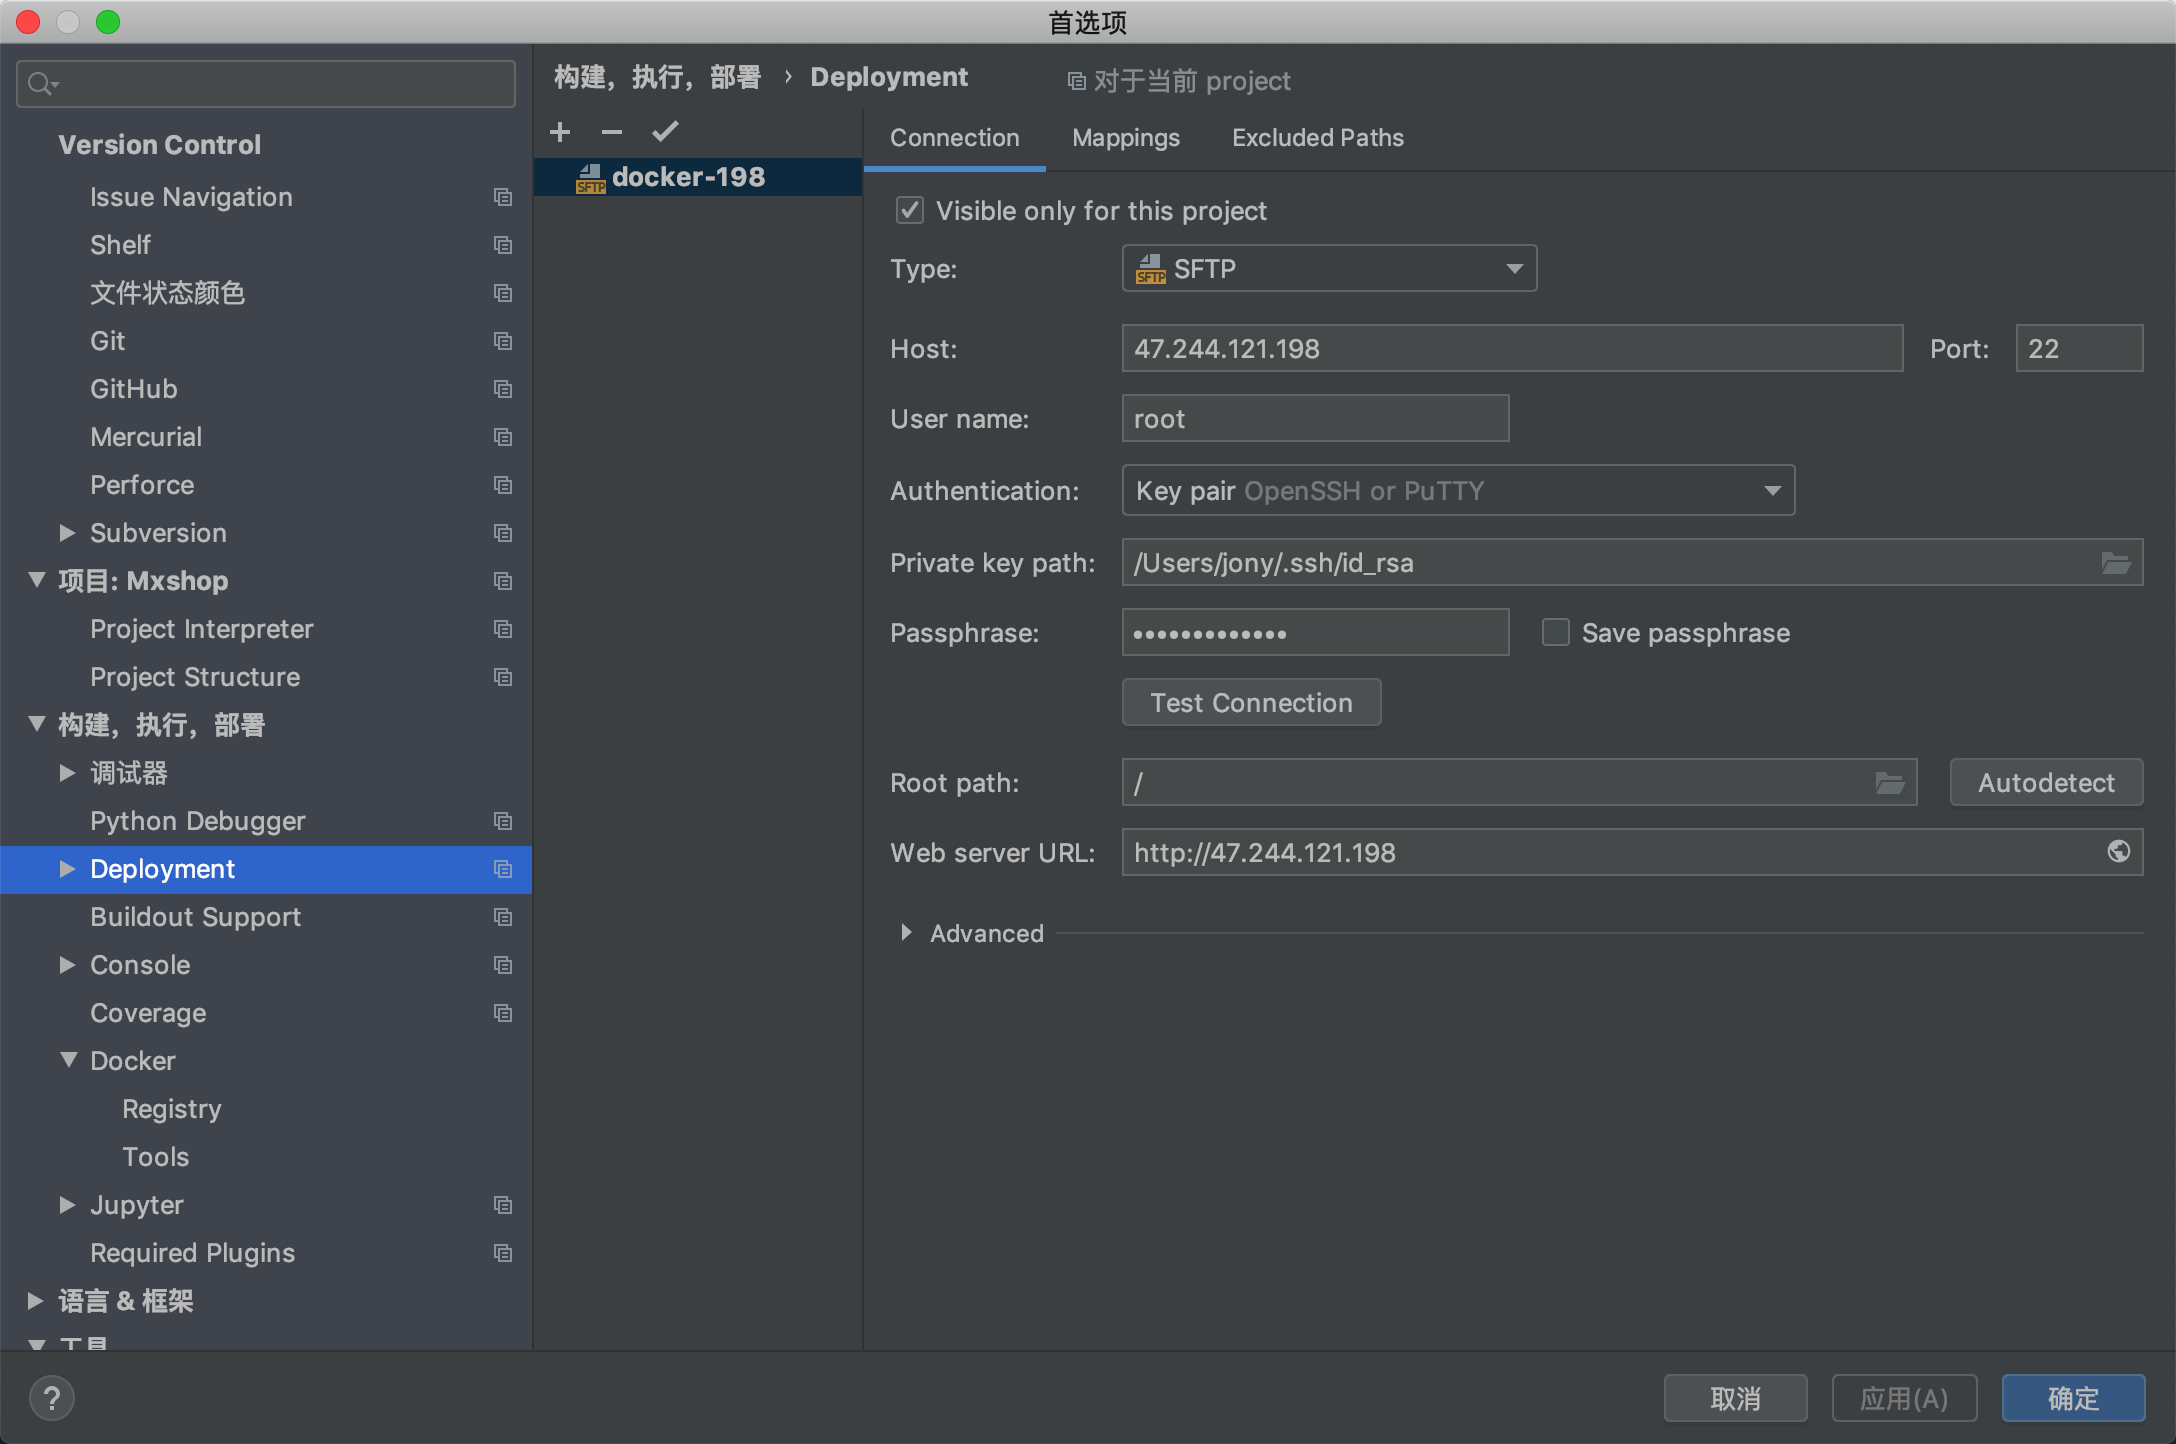Click the folder icon in Root path field
The height and width of the screenshot is (1444, 2176).
pos(1889,783)
